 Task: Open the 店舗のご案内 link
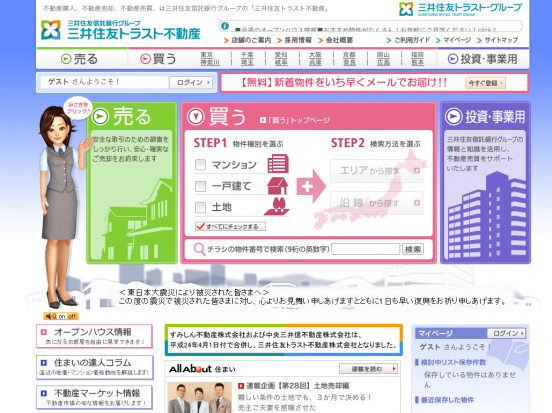click(247, 40)
